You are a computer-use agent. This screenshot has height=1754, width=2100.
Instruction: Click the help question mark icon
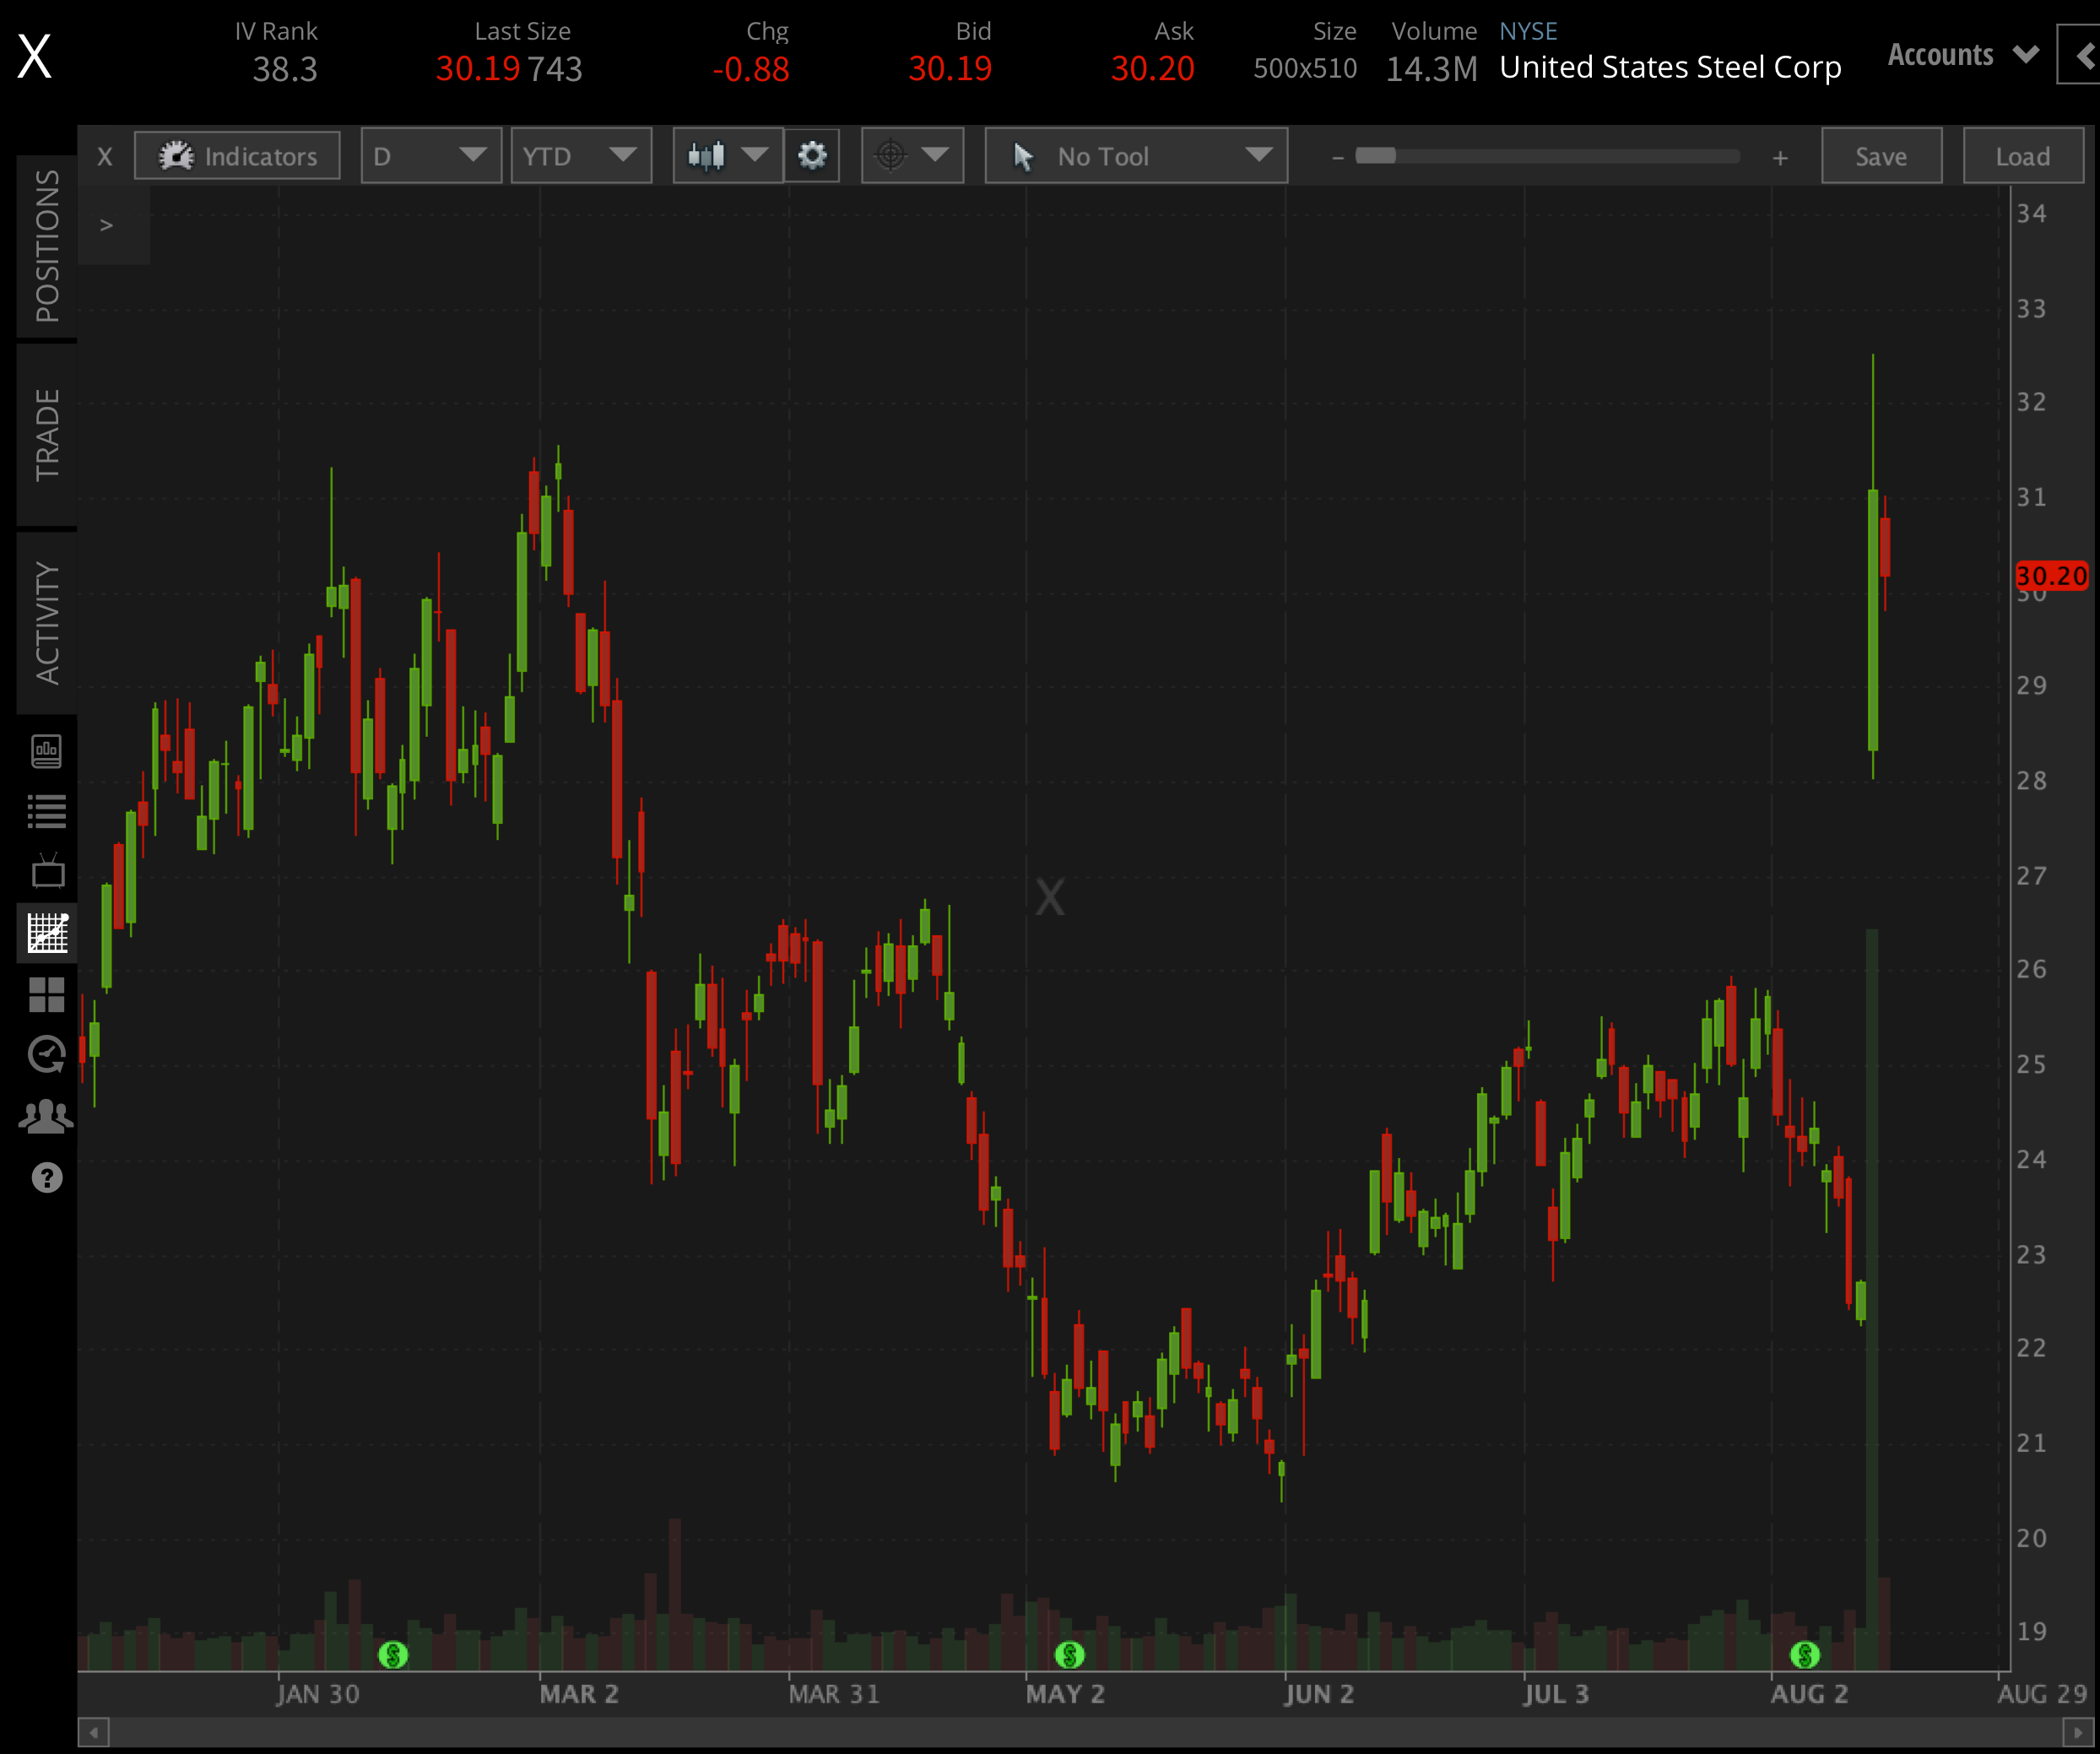[x=47, y=1178]
